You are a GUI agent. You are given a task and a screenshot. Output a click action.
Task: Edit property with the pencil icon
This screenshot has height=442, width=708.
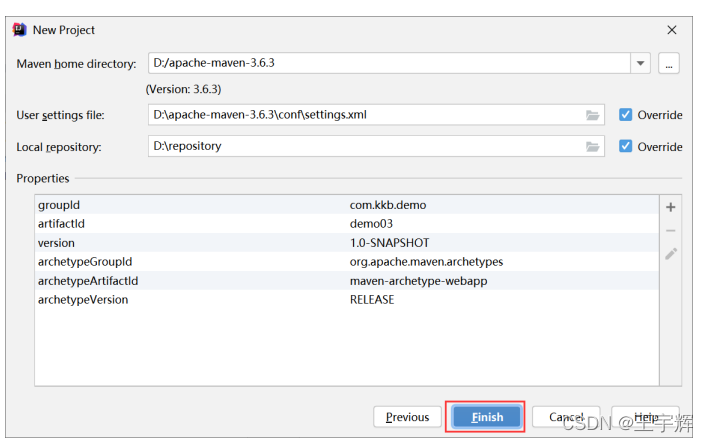point(671,254)
